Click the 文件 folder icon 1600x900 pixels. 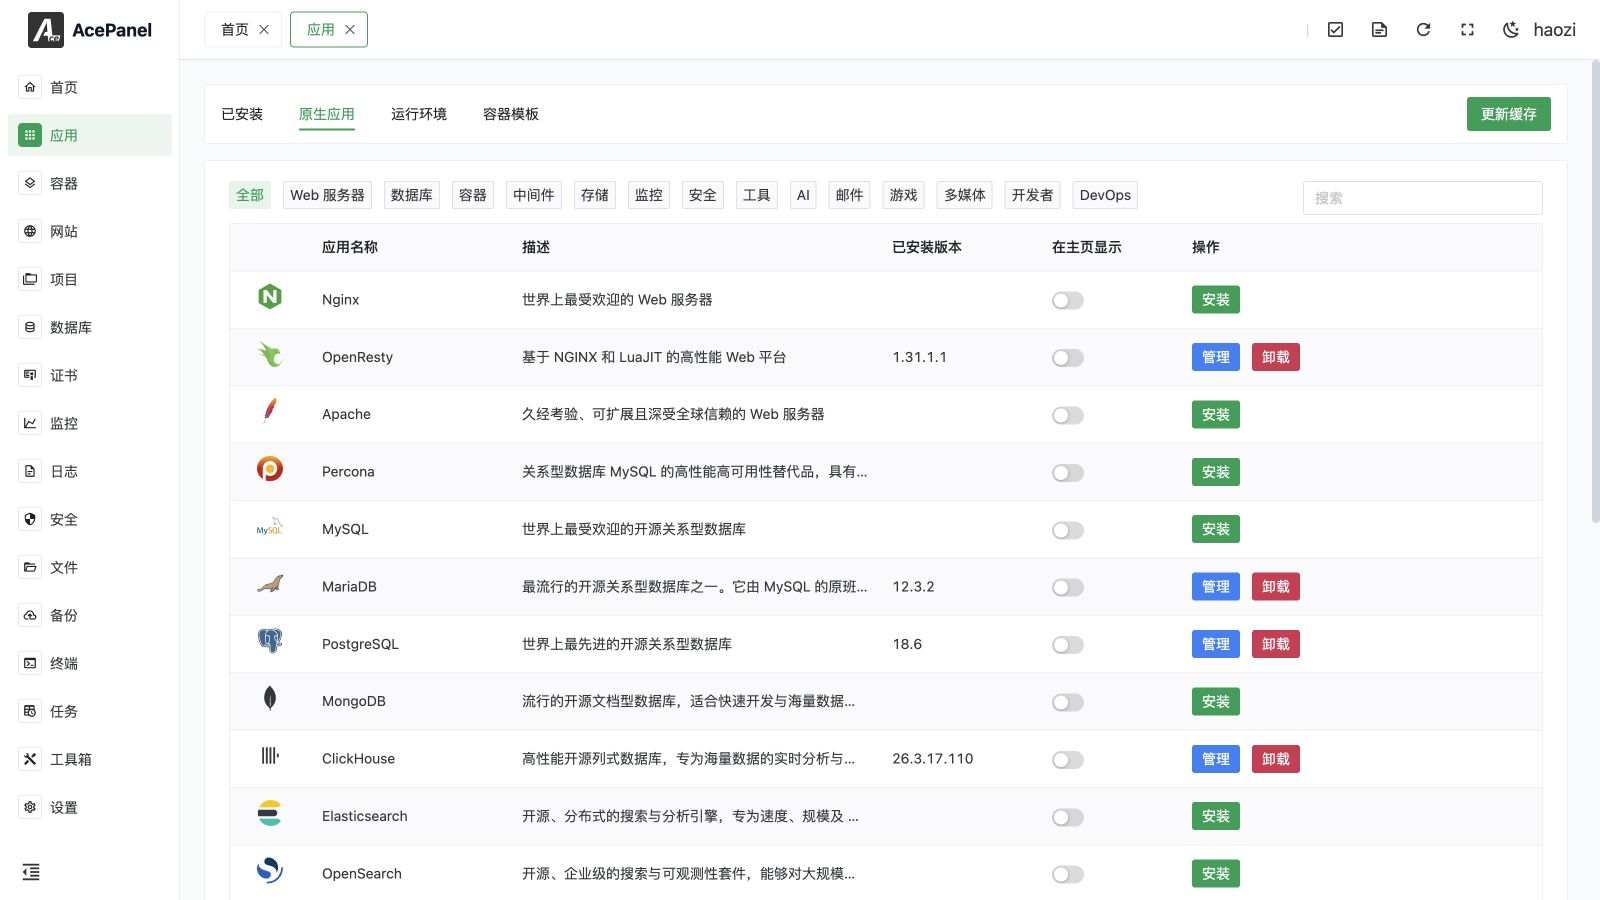pos(30,567)
